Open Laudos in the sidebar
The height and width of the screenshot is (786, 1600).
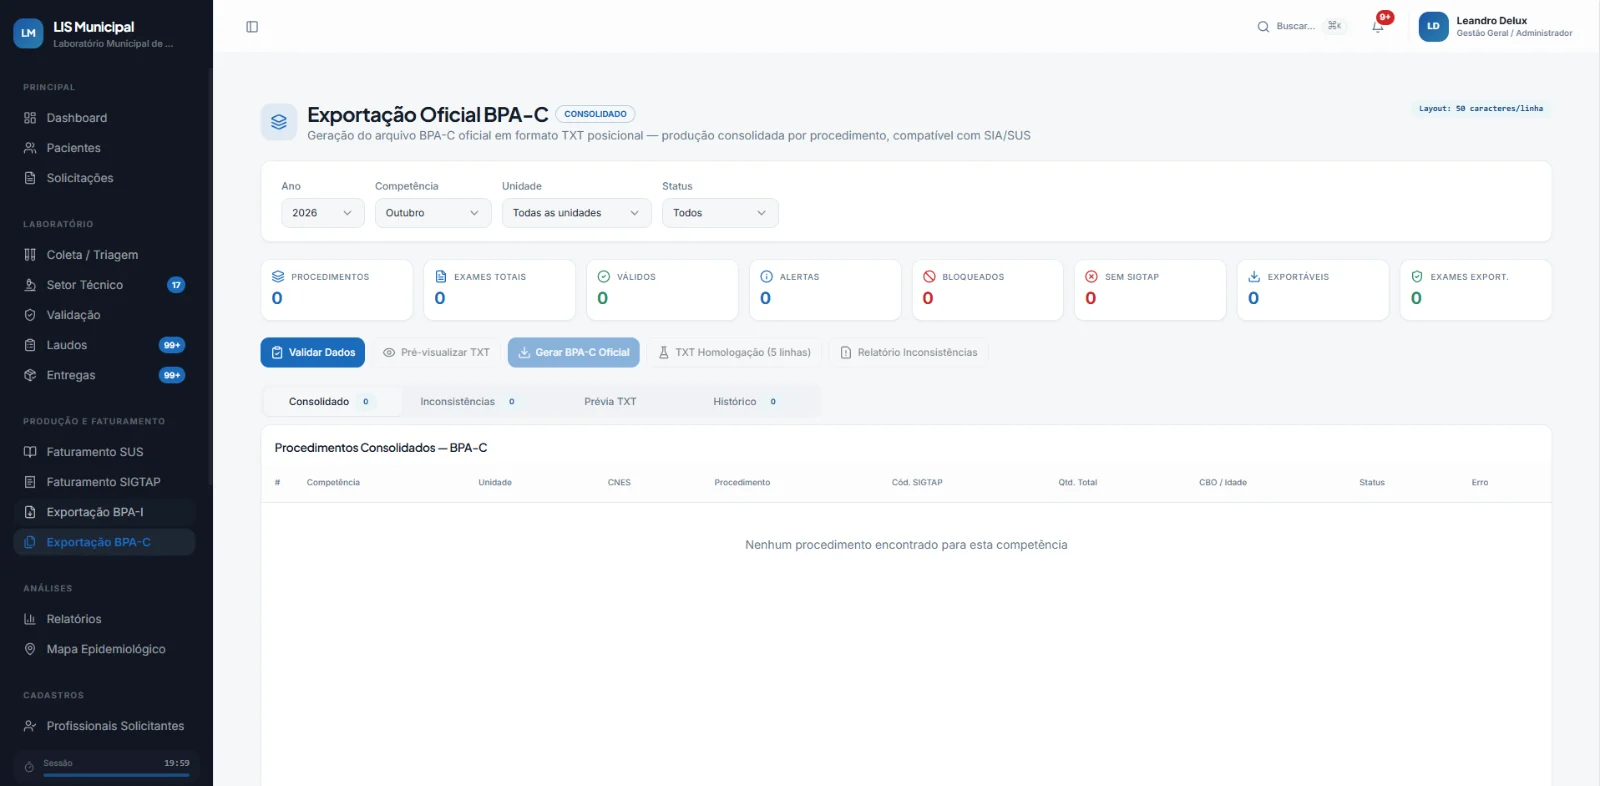pos(104,345)
